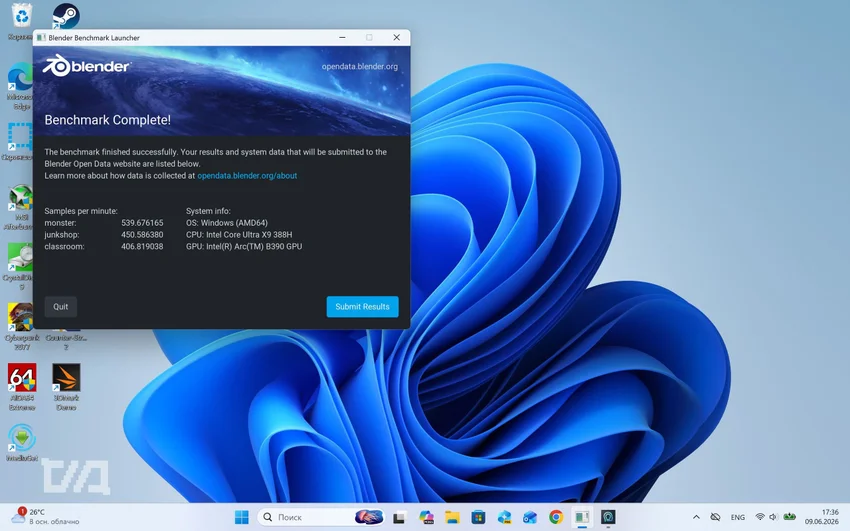Open Microsoft Copilot from the taskbar

tap(426, 517)
